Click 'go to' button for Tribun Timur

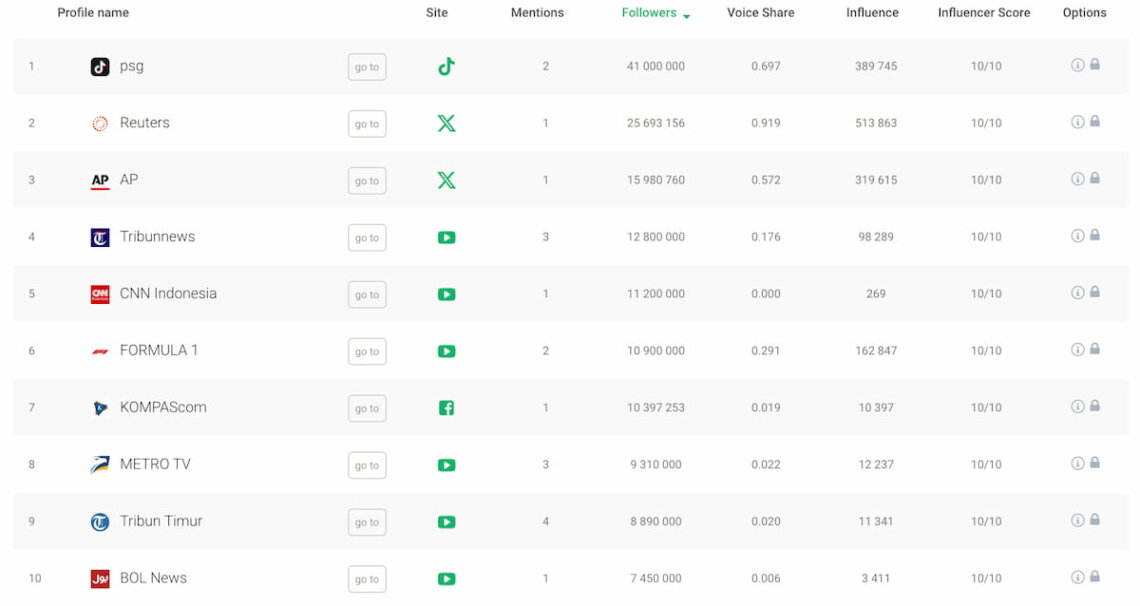pyautogui.click(x=367, y=522)
